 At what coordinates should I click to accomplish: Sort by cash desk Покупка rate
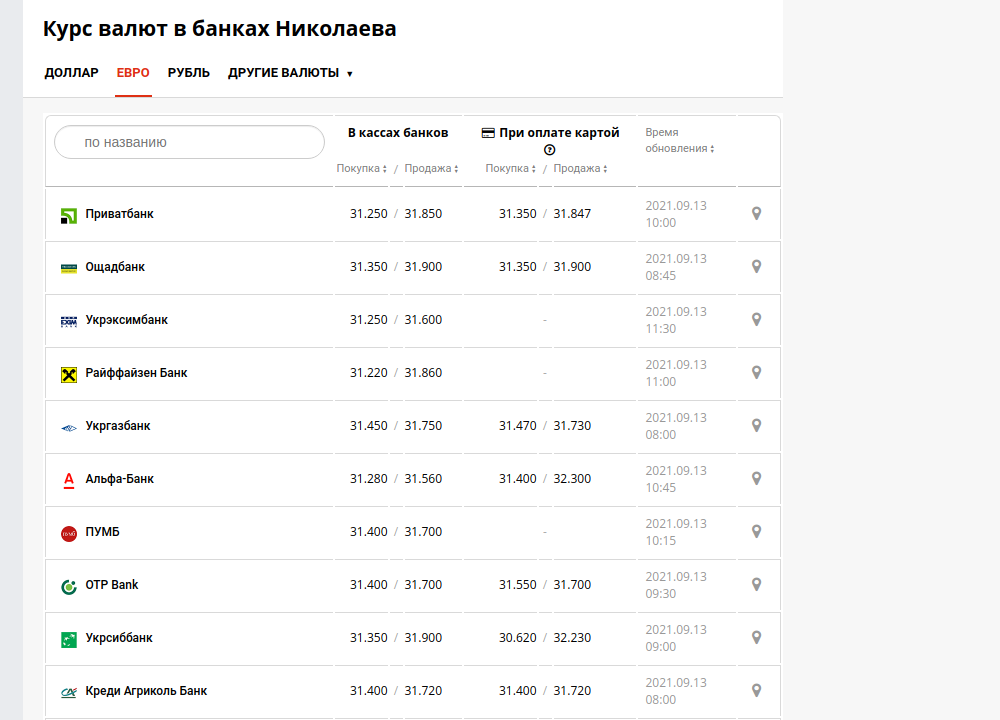362,168
